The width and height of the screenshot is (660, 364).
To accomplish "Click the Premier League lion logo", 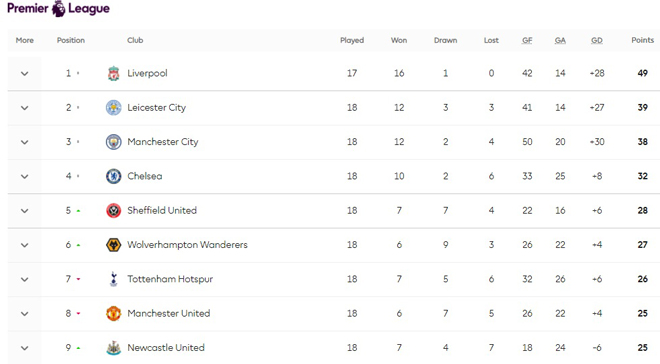I will click(59, 8).
